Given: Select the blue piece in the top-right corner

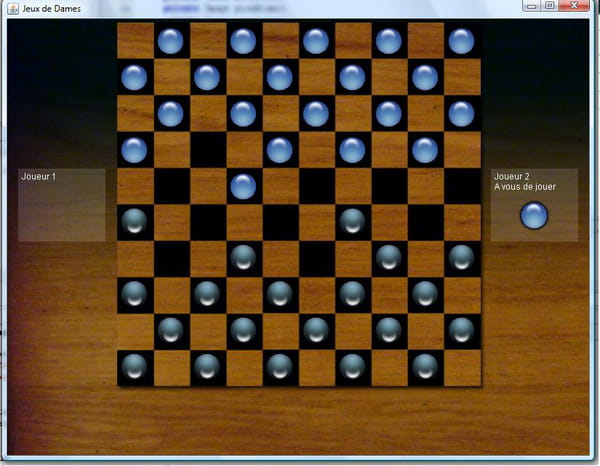Looking at the screenshot, I should pyautogui.click(x=461, y=41).
